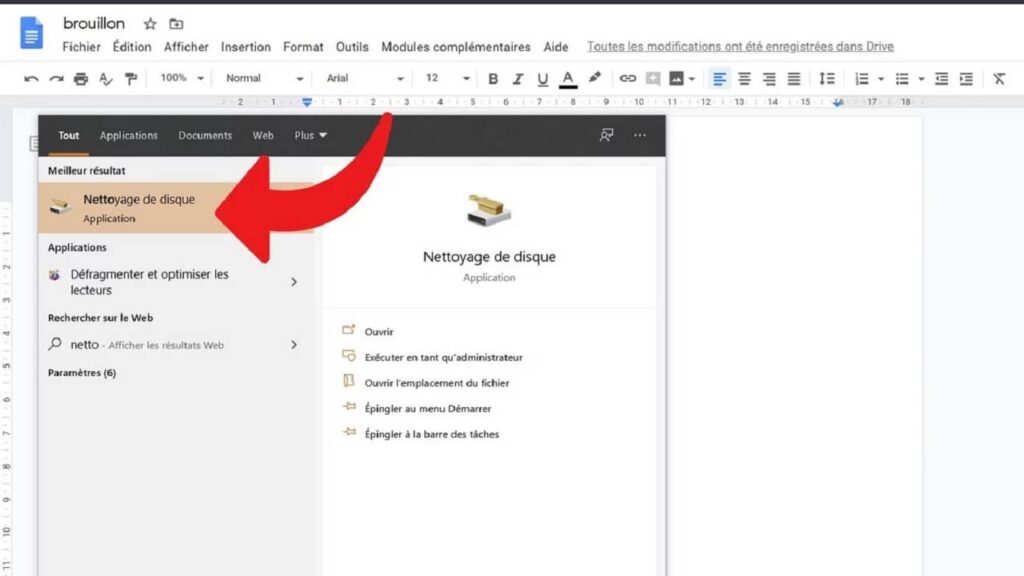Insert an image with the picture icon
1024x576 pixels.
[x=677, y=79]
